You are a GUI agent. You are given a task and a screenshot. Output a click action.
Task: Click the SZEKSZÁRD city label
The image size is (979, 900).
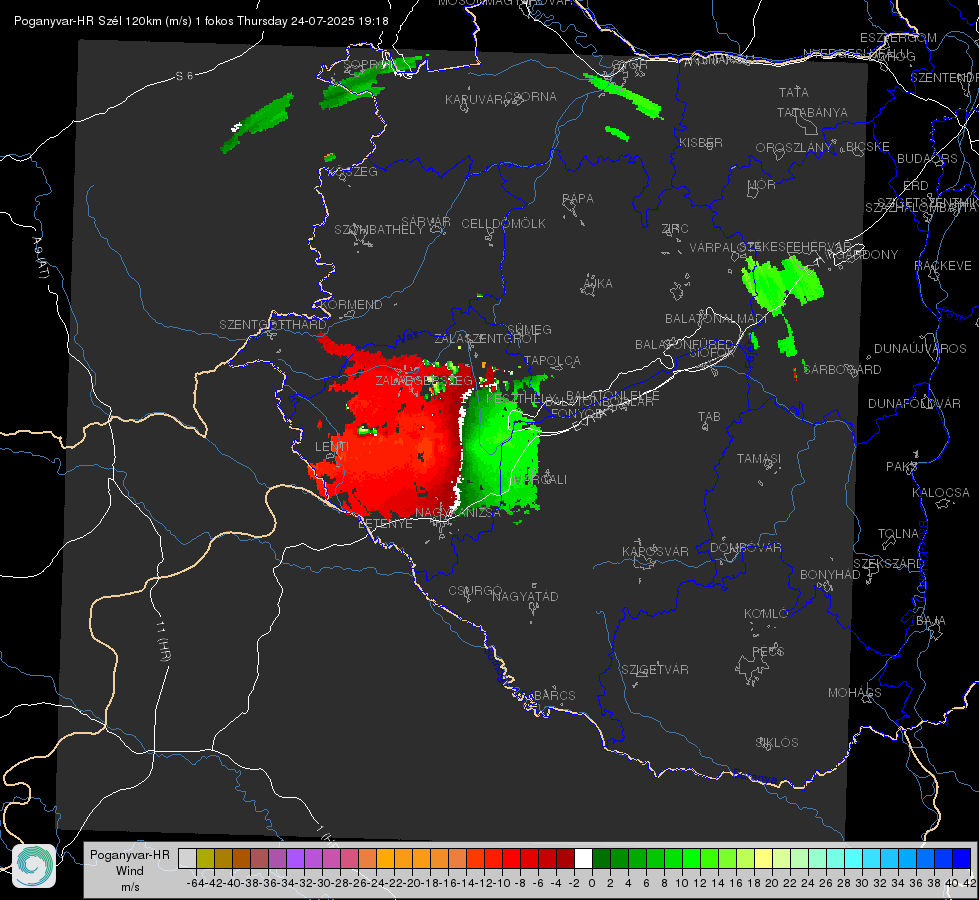tap(888, 564)
